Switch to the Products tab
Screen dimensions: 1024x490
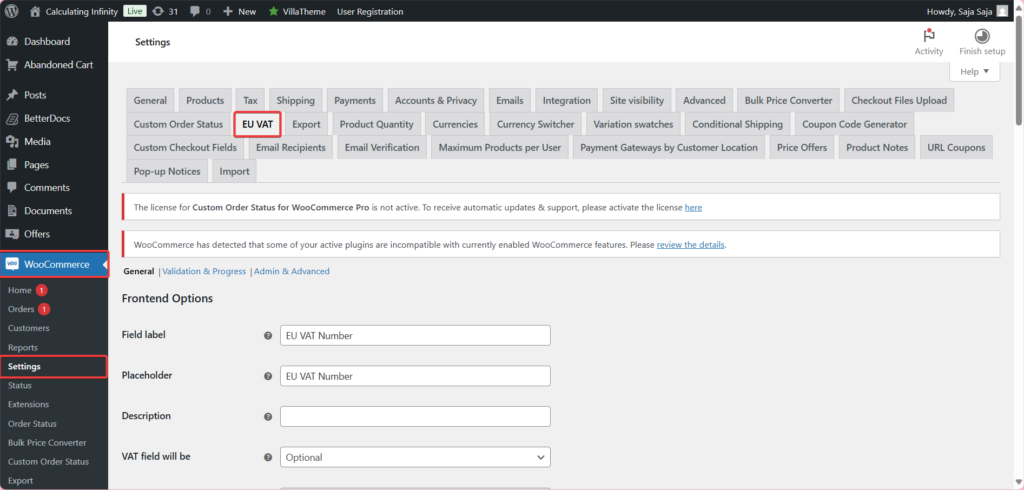205,101
